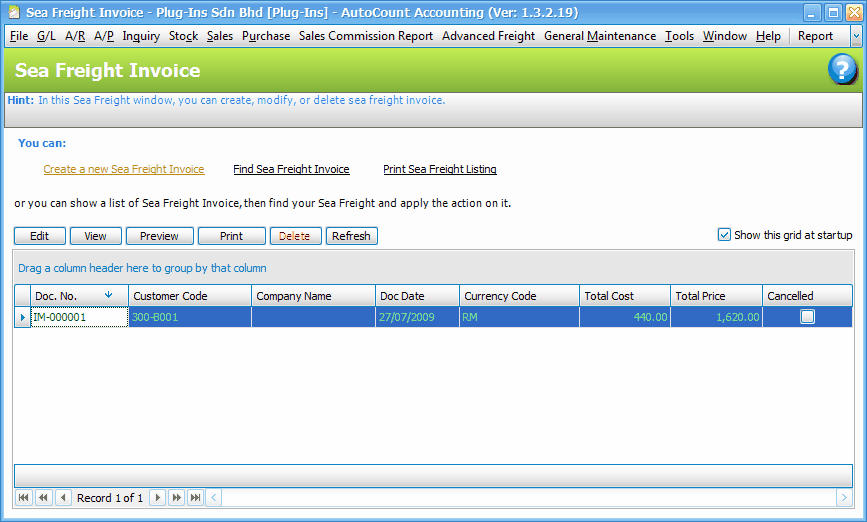
Task: Sort by Customer Code column header
Action: [x=190, y=296]
